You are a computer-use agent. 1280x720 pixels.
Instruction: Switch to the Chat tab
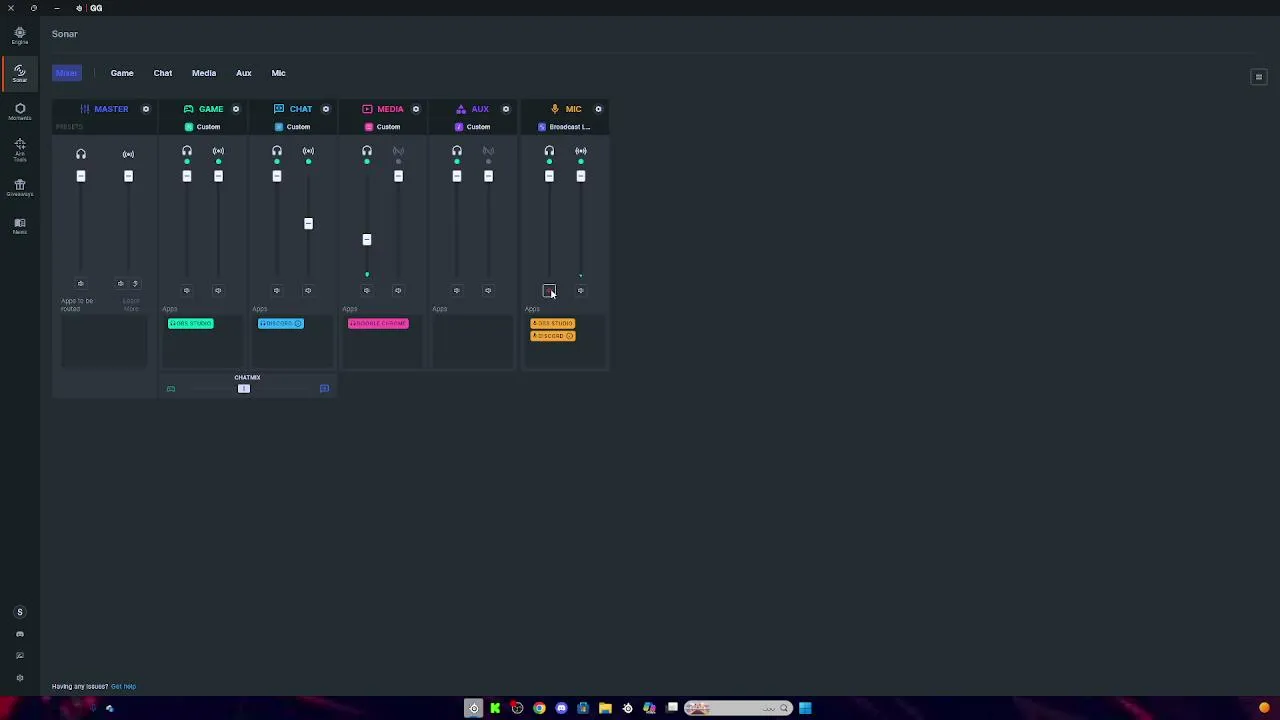coord(163,73)
